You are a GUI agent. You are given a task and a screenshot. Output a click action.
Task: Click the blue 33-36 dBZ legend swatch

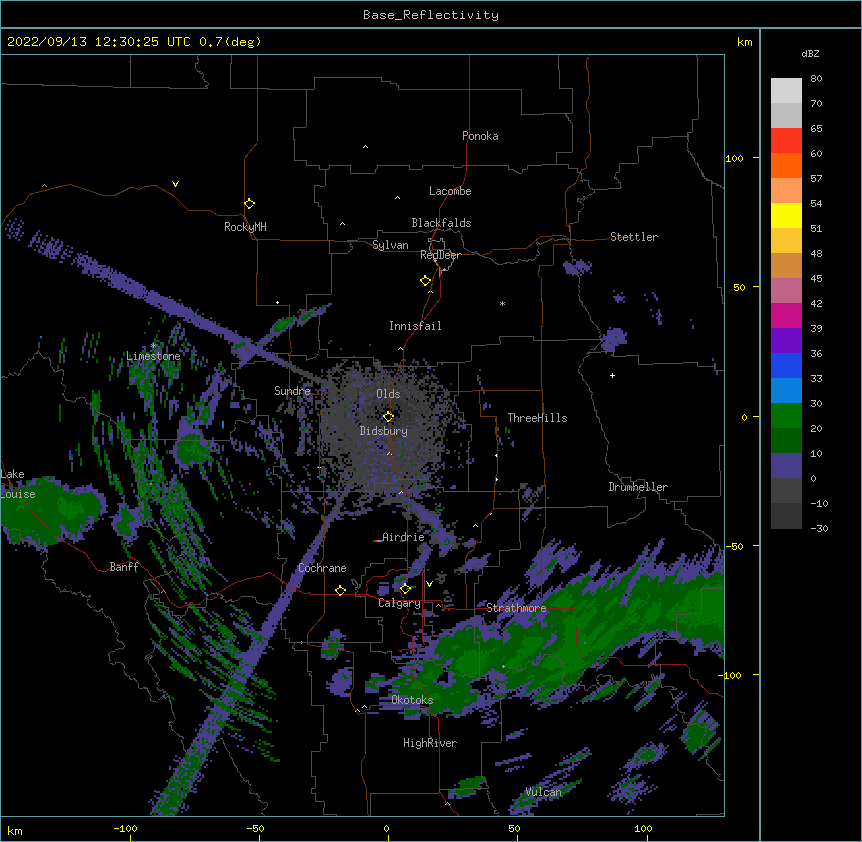point(786,365)
